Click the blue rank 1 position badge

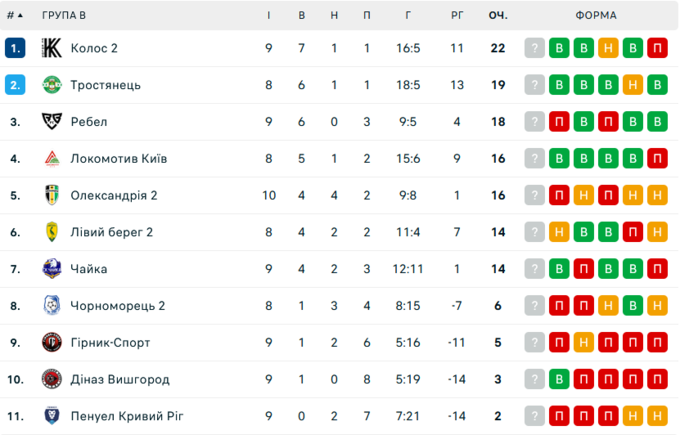pyautogui.click(x=15, y=48)
